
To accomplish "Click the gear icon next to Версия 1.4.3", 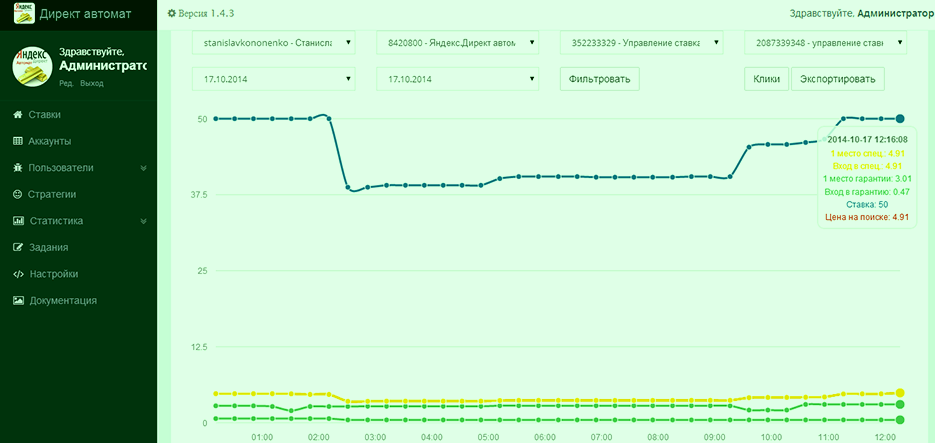I will tap(172, 14).
